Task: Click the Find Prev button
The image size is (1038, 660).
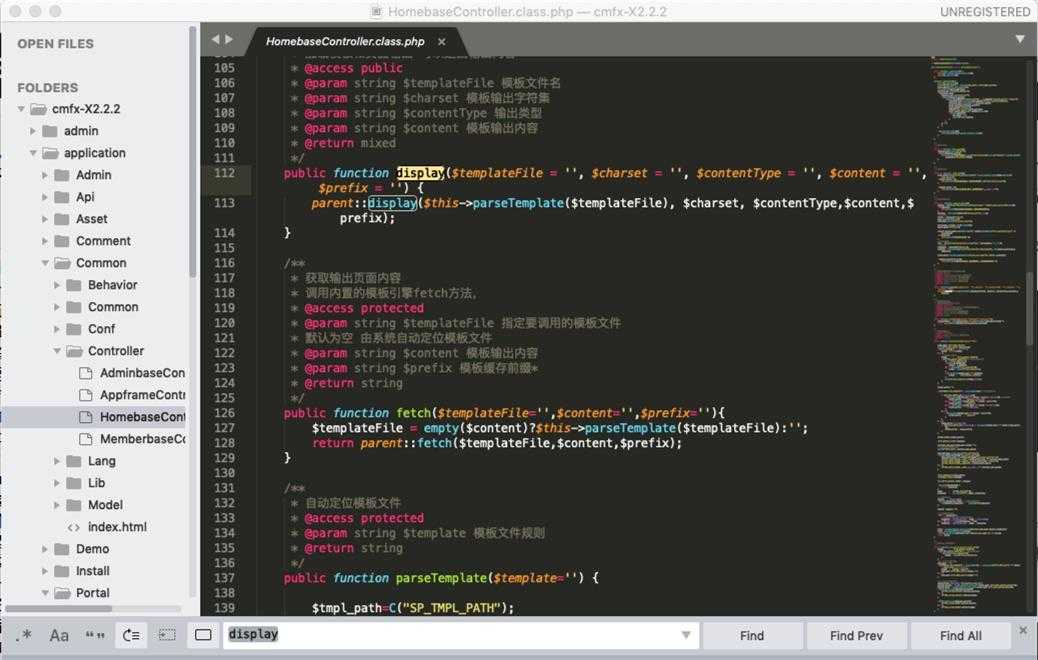Action: pyautogui.click(x=856, y=636)
